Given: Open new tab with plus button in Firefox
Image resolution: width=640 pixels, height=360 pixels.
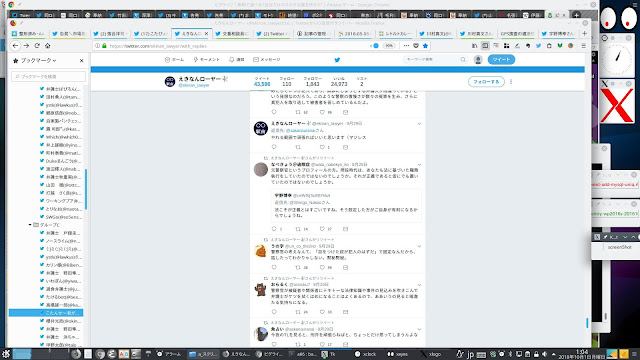Looking at the screenshot, I should coord(584,33).
